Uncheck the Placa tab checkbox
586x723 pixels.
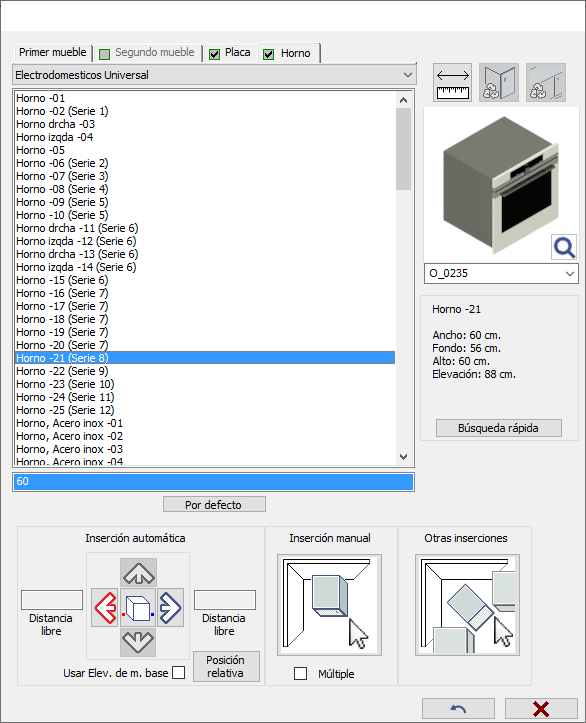(214, 54)
